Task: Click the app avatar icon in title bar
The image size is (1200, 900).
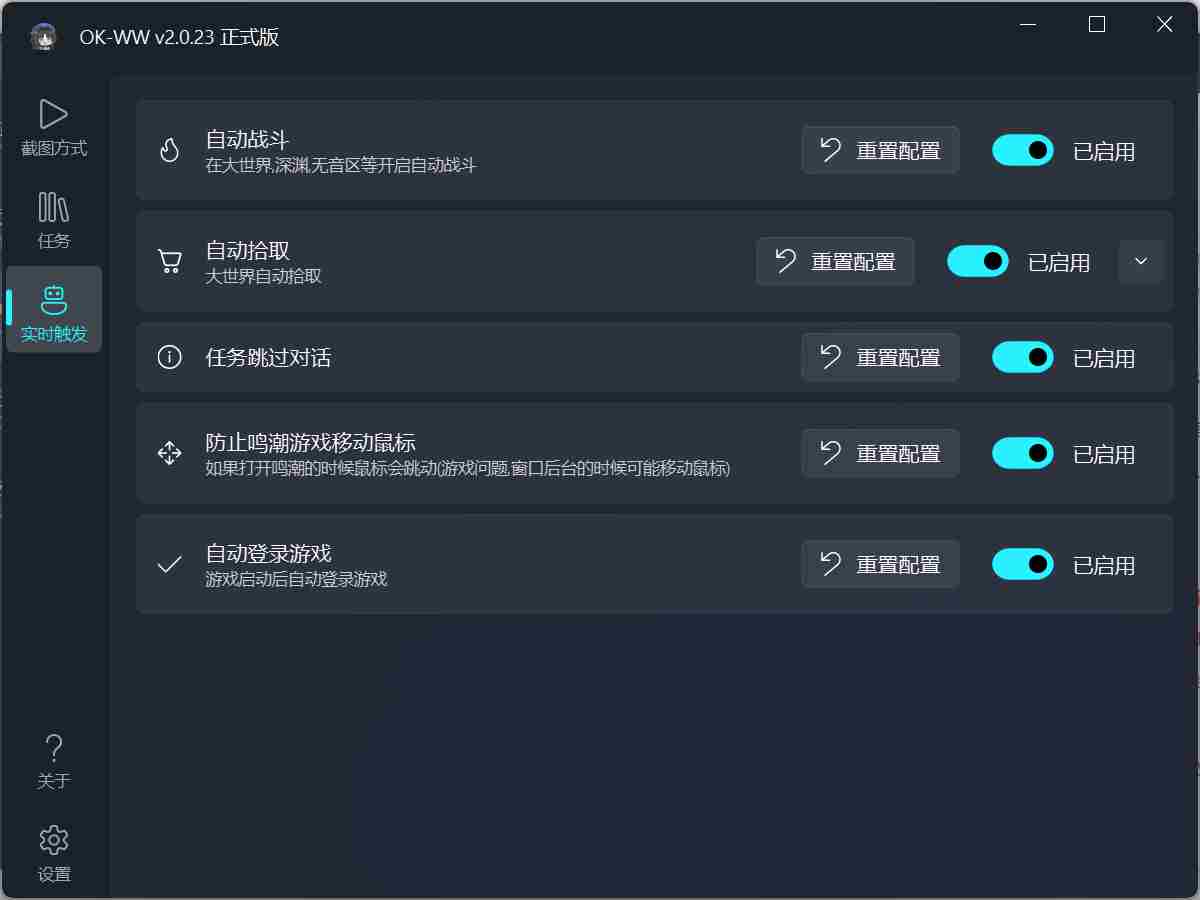Action: point(42,37)
